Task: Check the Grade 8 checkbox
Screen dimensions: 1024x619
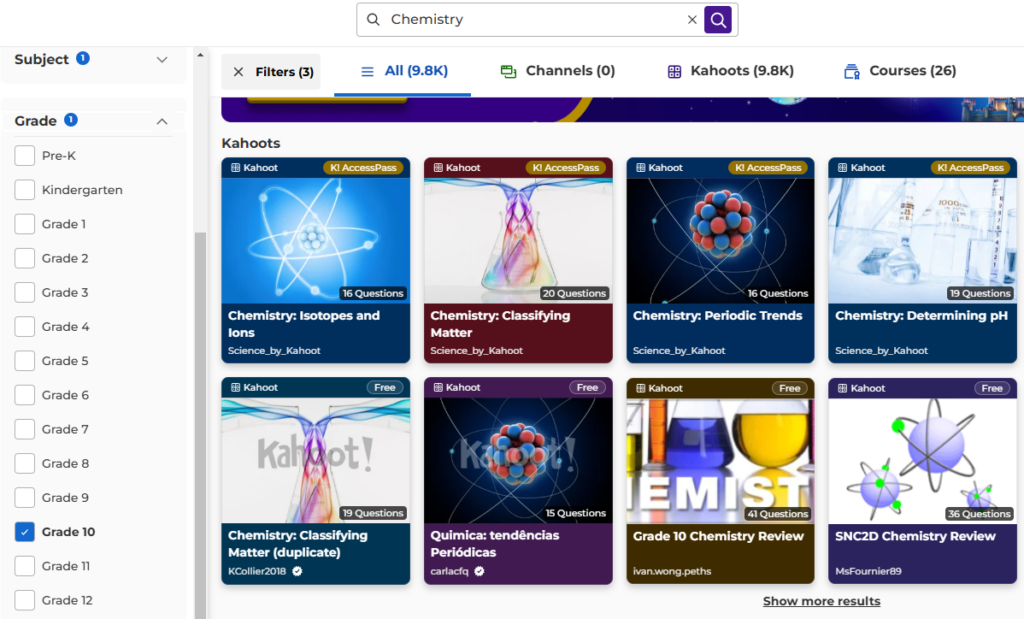Action: coord(25,464)
